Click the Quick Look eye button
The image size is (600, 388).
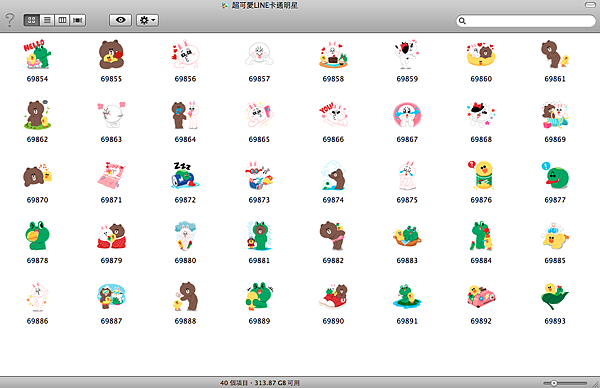point(121,20)
